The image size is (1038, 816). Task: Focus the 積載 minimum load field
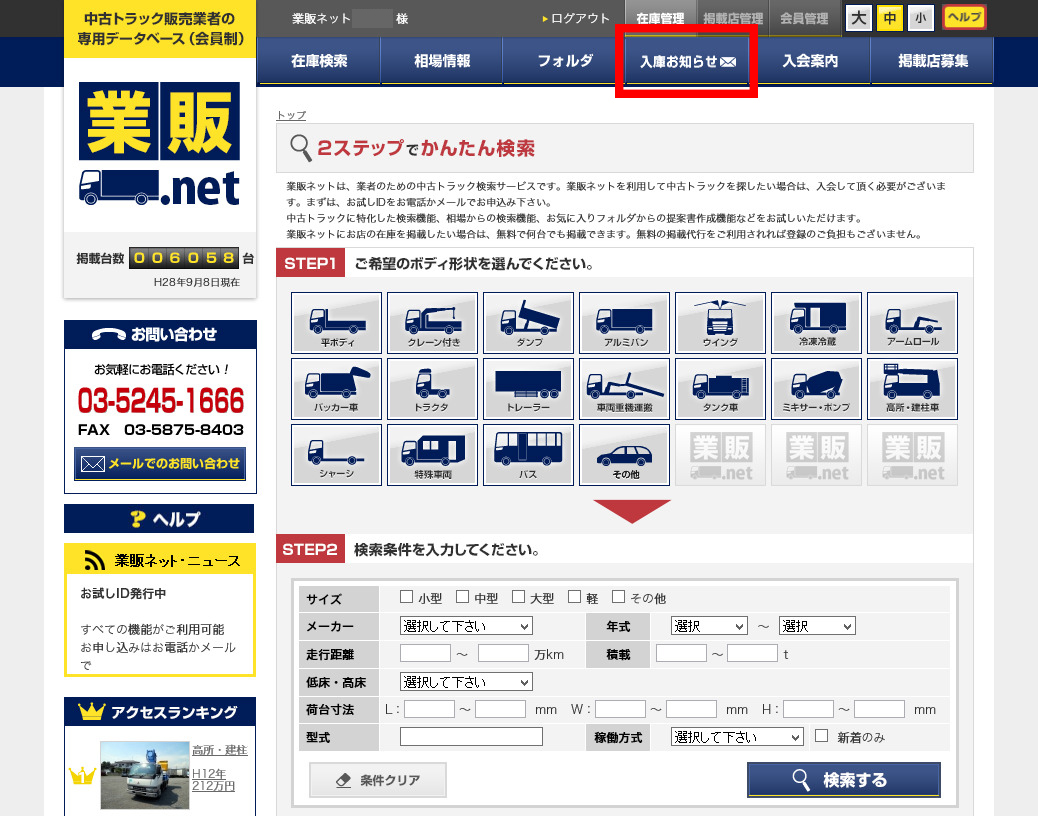coord(681,653)
